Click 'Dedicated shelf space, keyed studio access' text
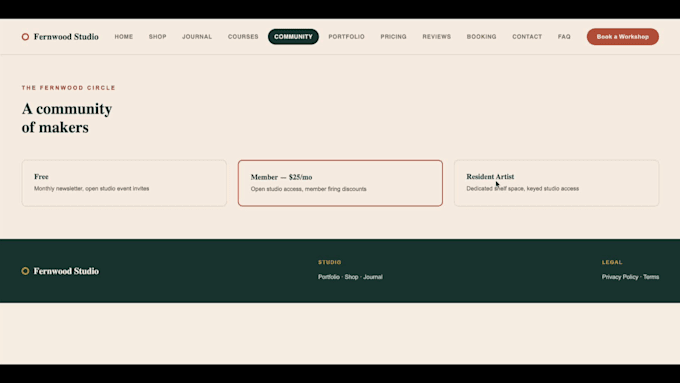Image resolution: width=680 pixels, height=383 pixels. pos(523,189)
